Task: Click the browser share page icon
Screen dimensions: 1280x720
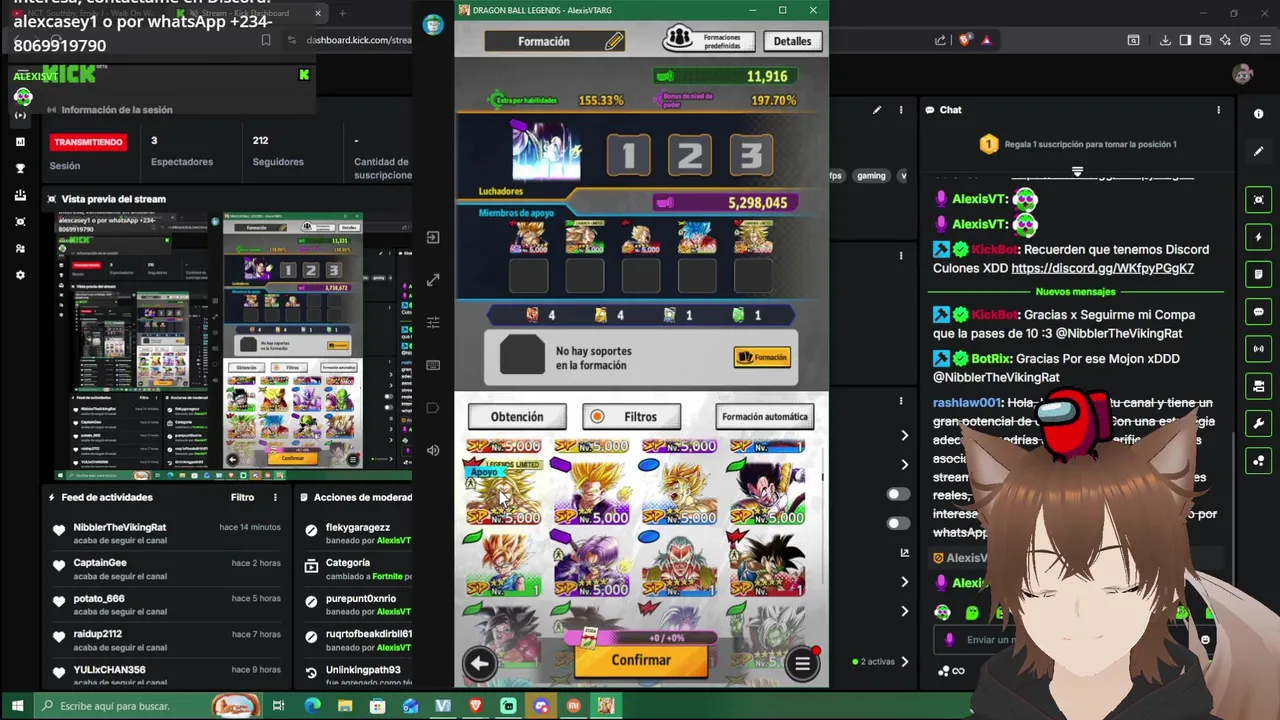Action: tap(940, 40)
